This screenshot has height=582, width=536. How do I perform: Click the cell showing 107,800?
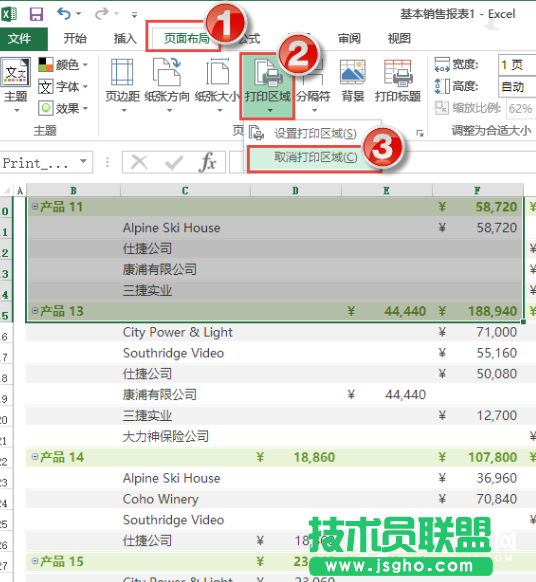tap(478, 457)
